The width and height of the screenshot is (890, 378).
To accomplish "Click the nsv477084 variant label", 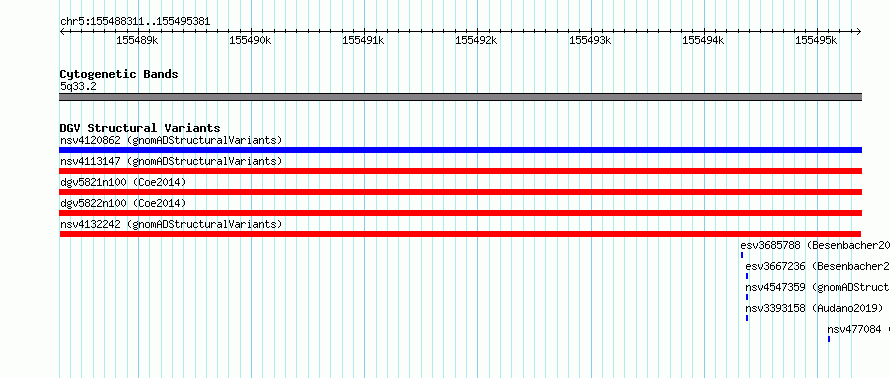I will coord(858,330).
